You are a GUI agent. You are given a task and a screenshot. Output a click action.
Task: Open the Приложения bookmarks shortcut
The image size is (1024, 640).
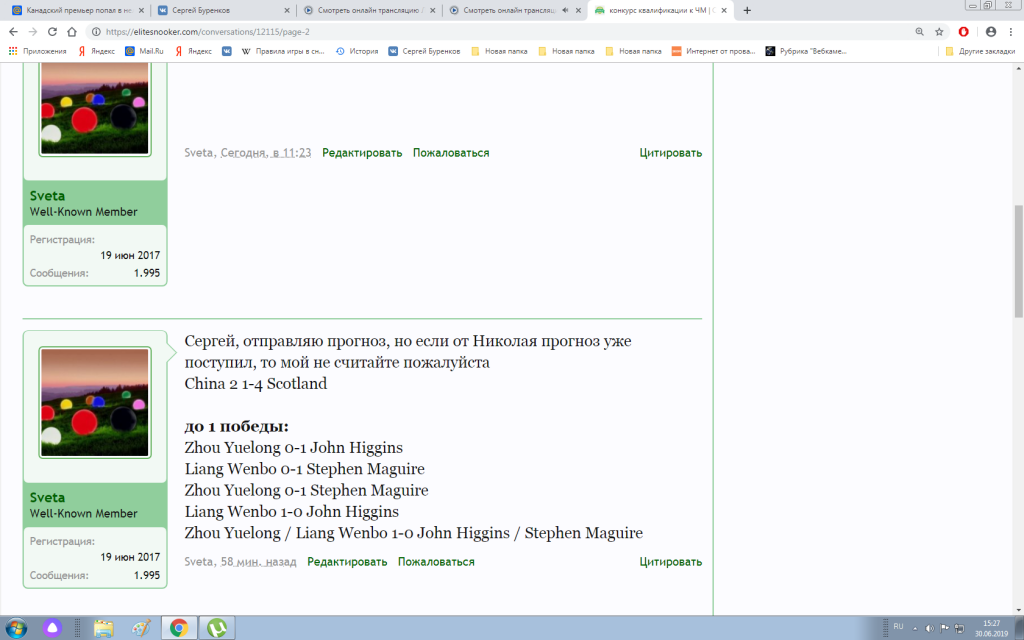(x=38, y=51)
